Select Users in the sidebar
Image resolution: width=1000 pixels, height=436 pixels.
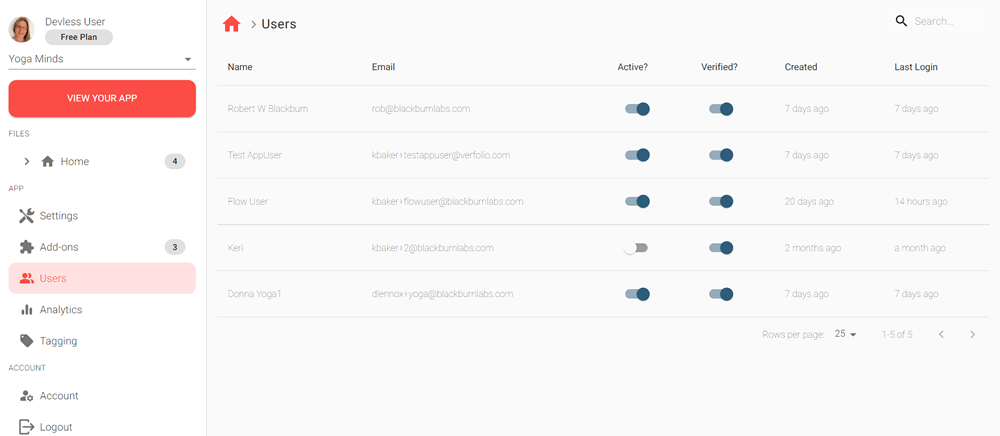click(102, 278)
